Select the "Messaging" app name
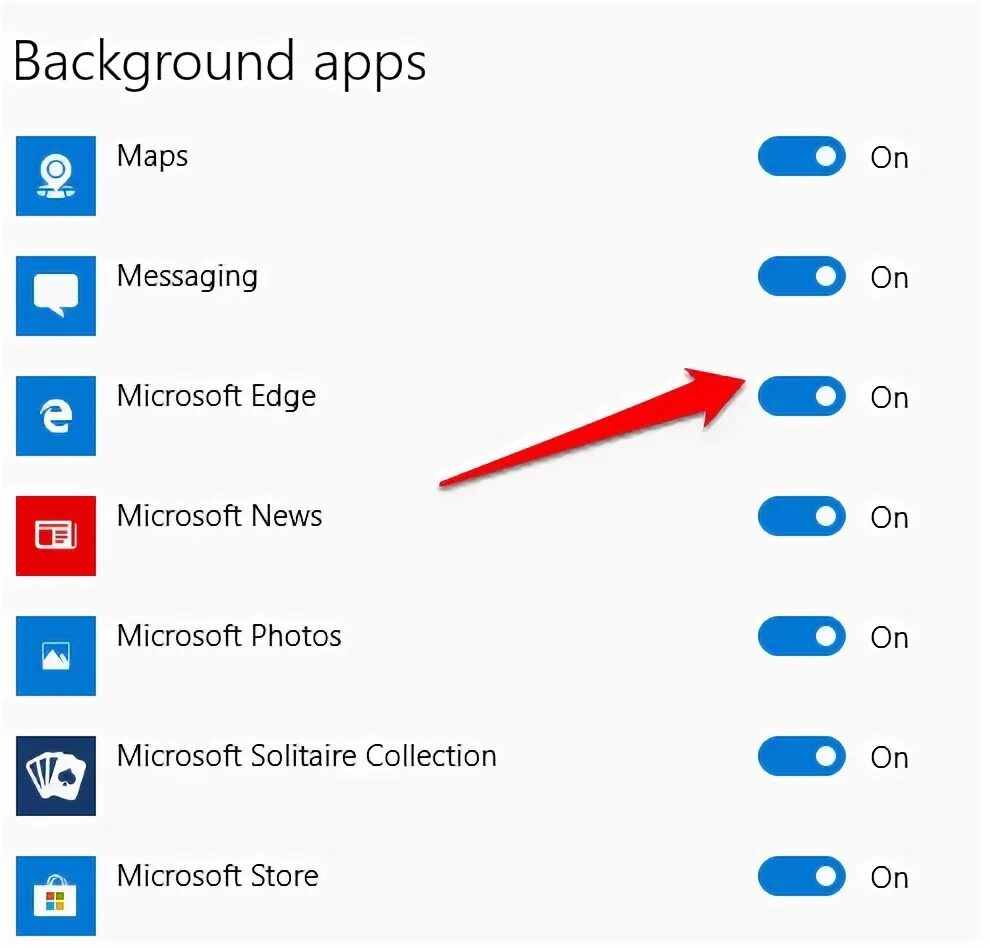This screenshot has width=990, height=948. 188,277
